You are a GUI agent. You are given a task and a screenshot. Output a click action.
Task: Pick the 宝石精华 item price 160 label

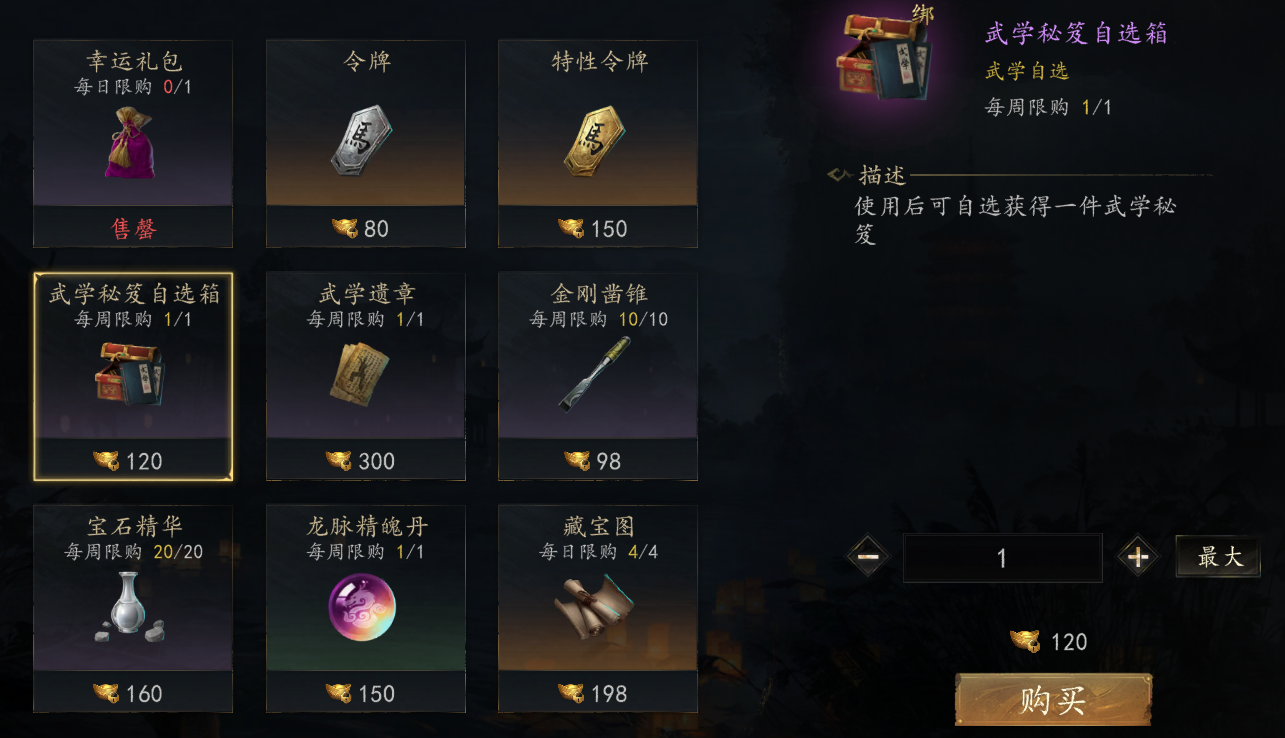pyautogui.click(x=128, y=693)
